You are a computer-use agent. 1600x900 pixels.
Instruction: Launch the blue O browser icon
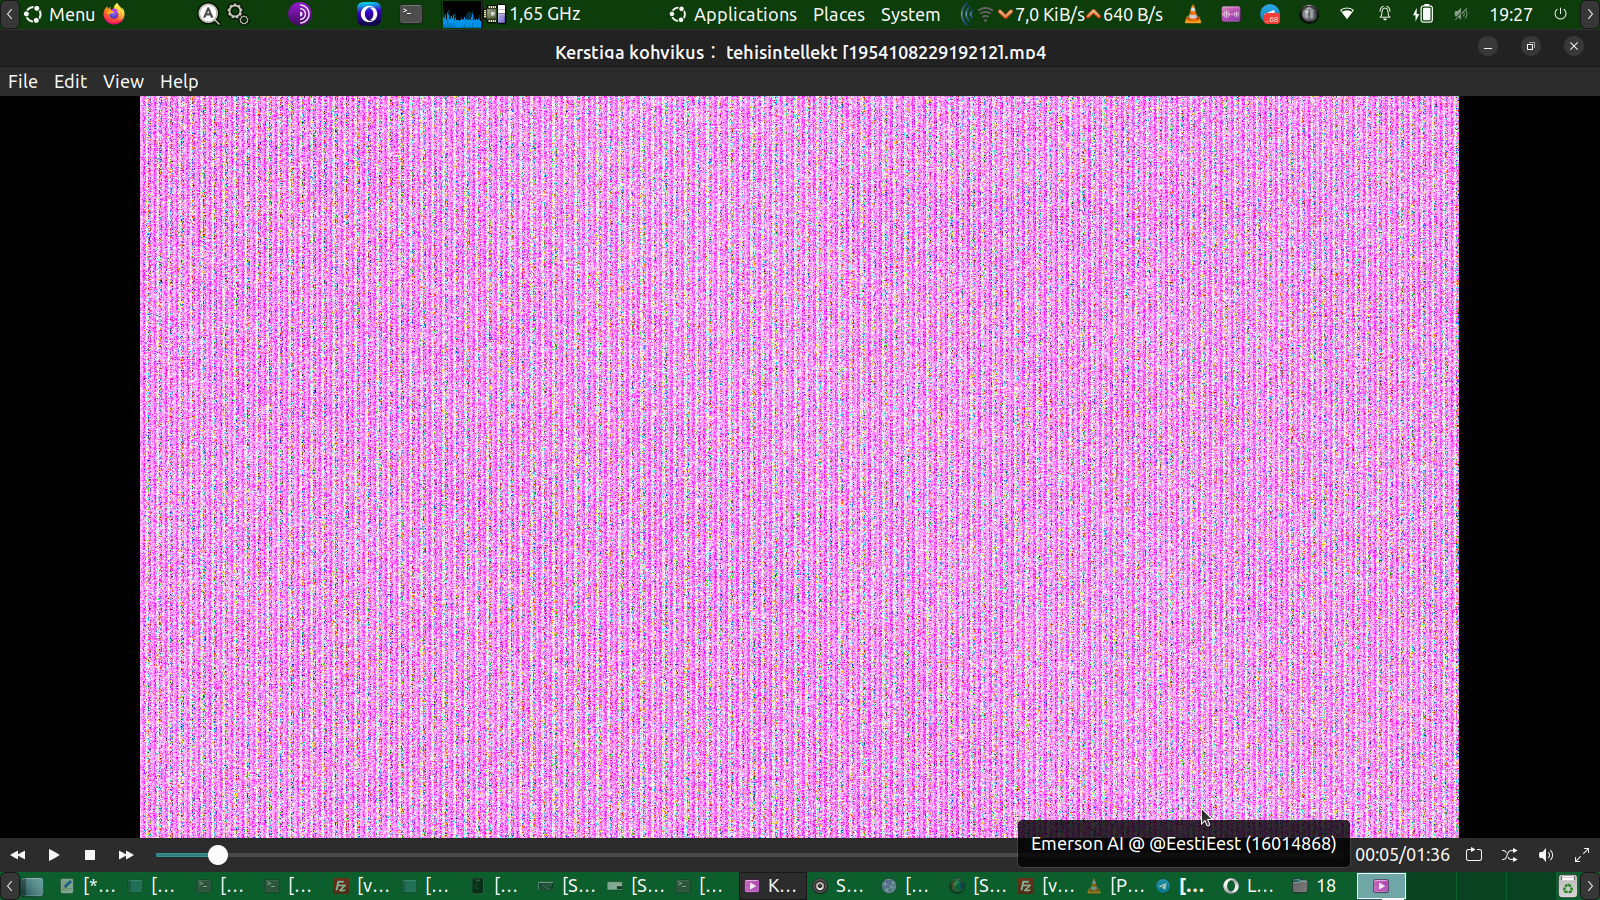pyautogui.click(x=369, y=14)
